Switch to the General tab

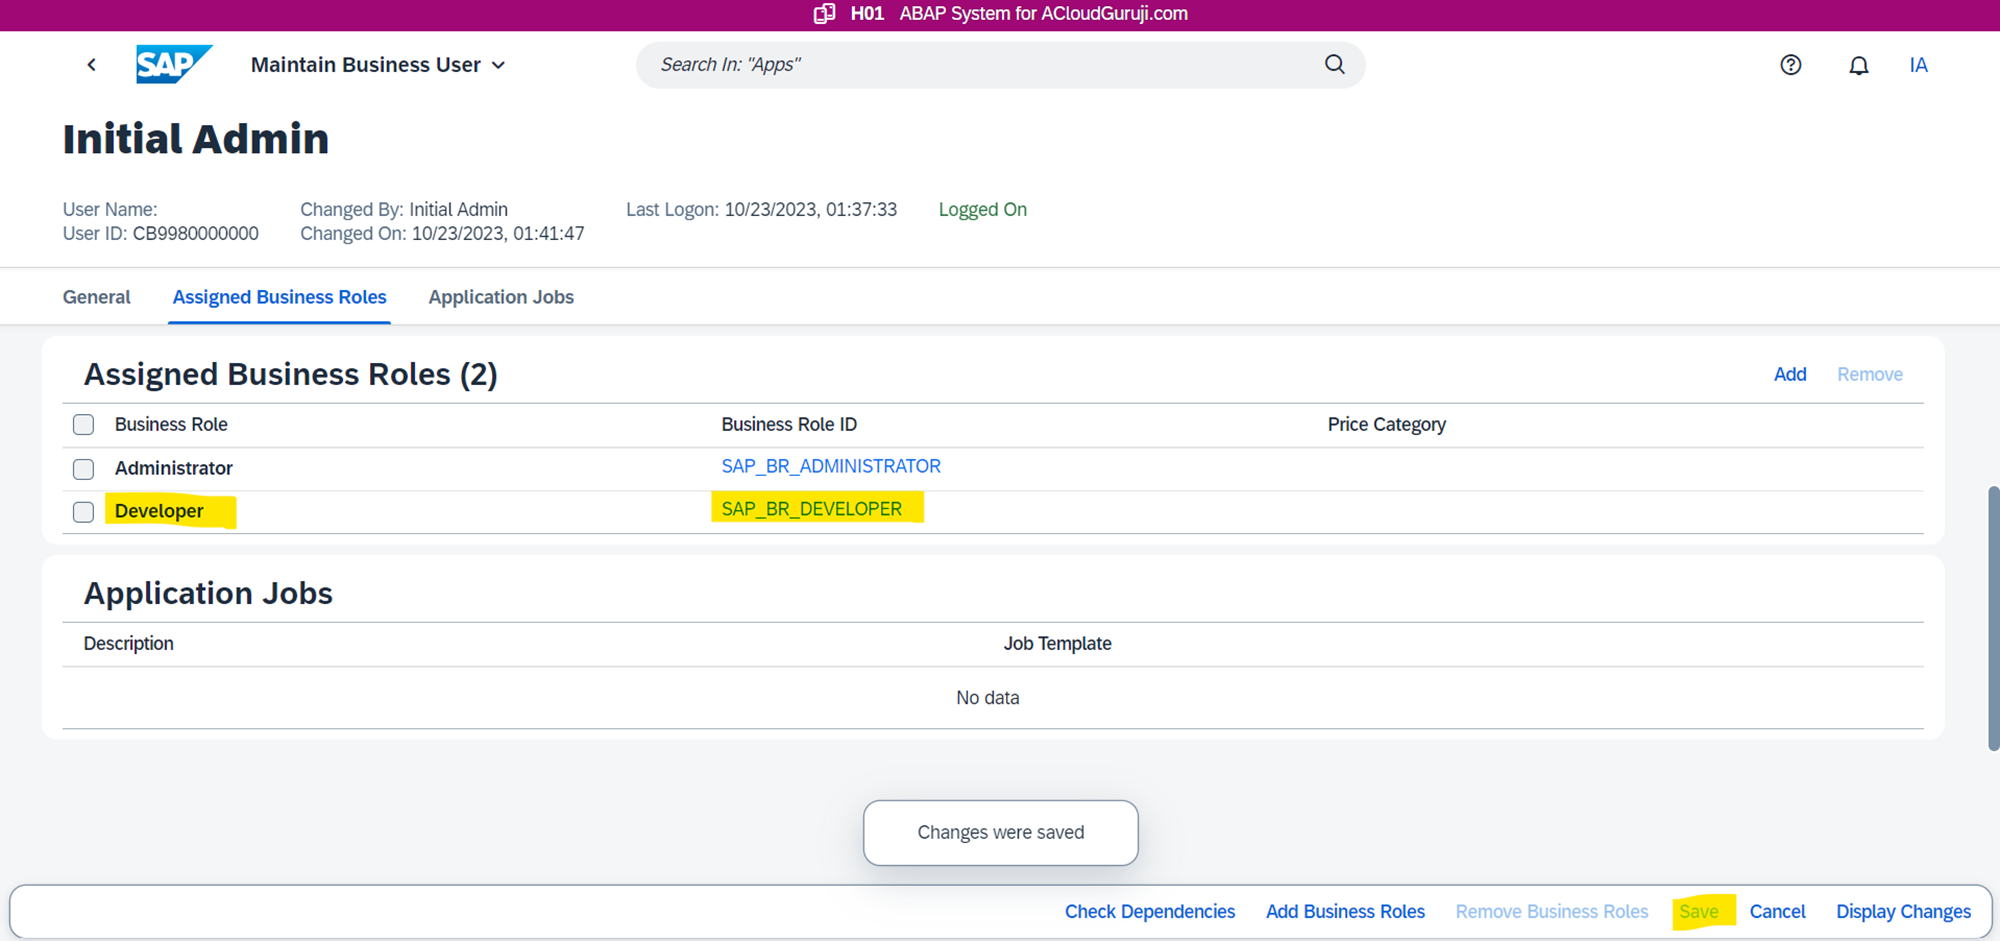[96, 297]
